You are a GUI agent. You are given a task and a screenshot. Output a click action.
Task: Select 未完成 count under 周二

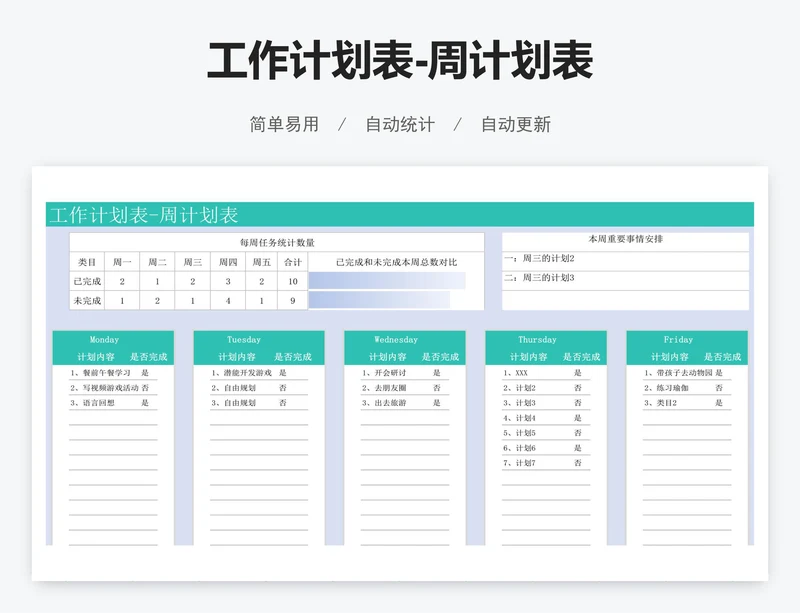pos(157,301)
